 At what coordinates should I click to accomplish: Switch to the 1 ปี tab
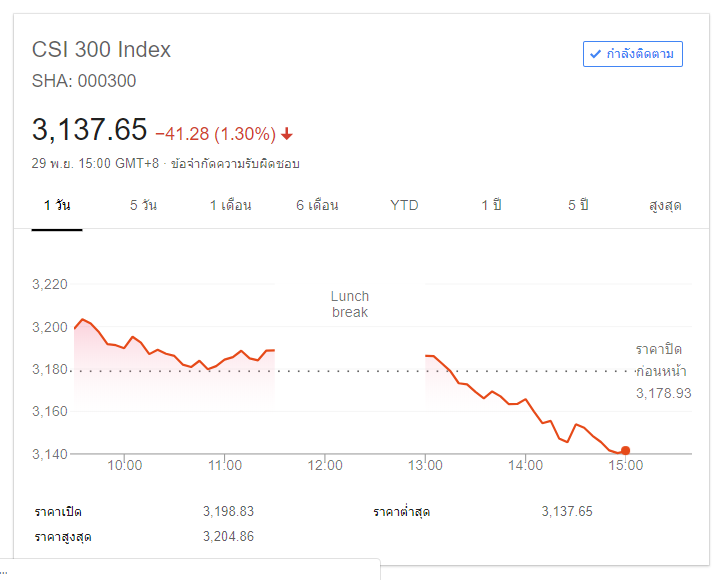pyautogui.click(x=491, y=205)
